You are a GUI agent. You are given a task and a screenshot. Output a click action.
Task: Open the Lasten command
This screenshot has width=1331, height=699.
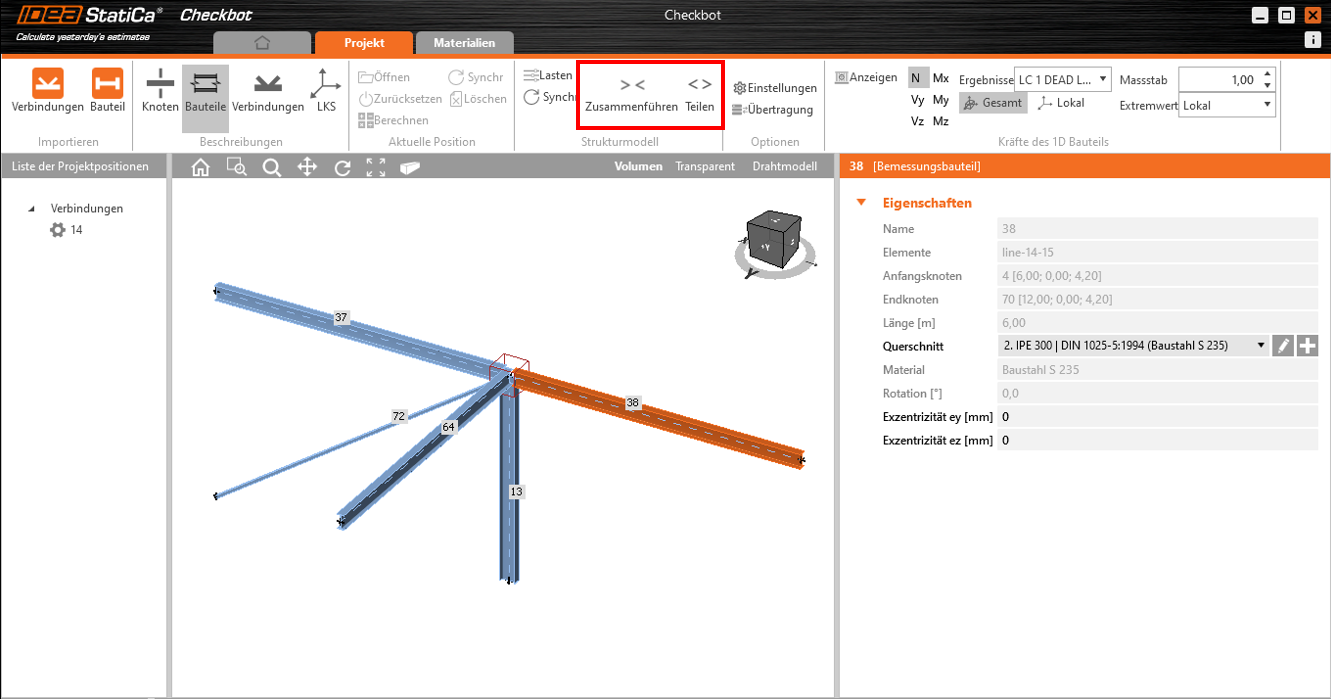548,75
